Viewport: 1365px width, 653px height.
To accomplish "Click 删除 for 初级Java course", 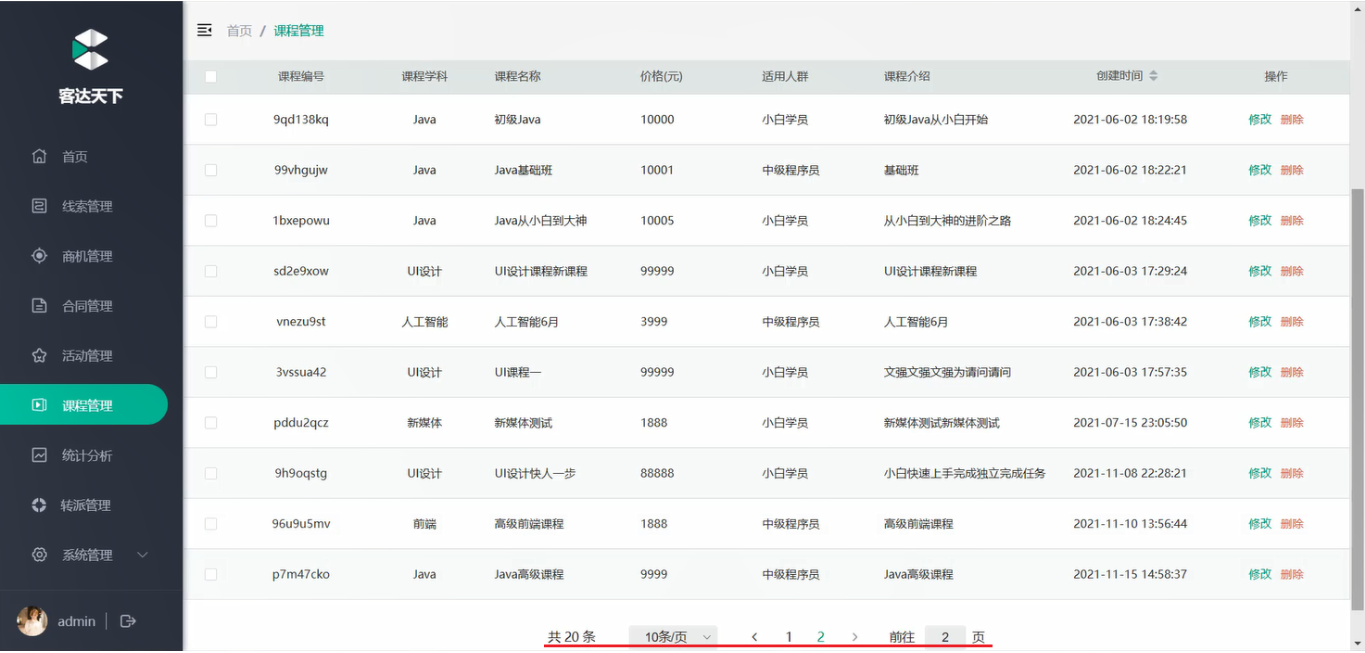I will pyautogui.click(x=1292, y=119).
